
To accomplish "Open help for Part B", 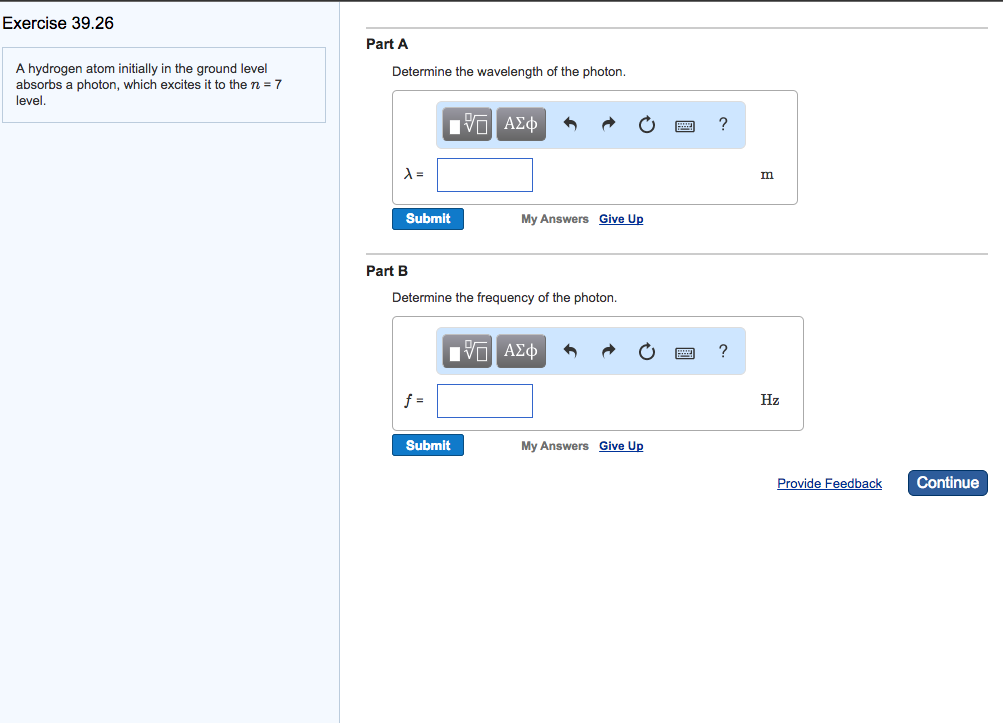I will click(x=723, y=351).
